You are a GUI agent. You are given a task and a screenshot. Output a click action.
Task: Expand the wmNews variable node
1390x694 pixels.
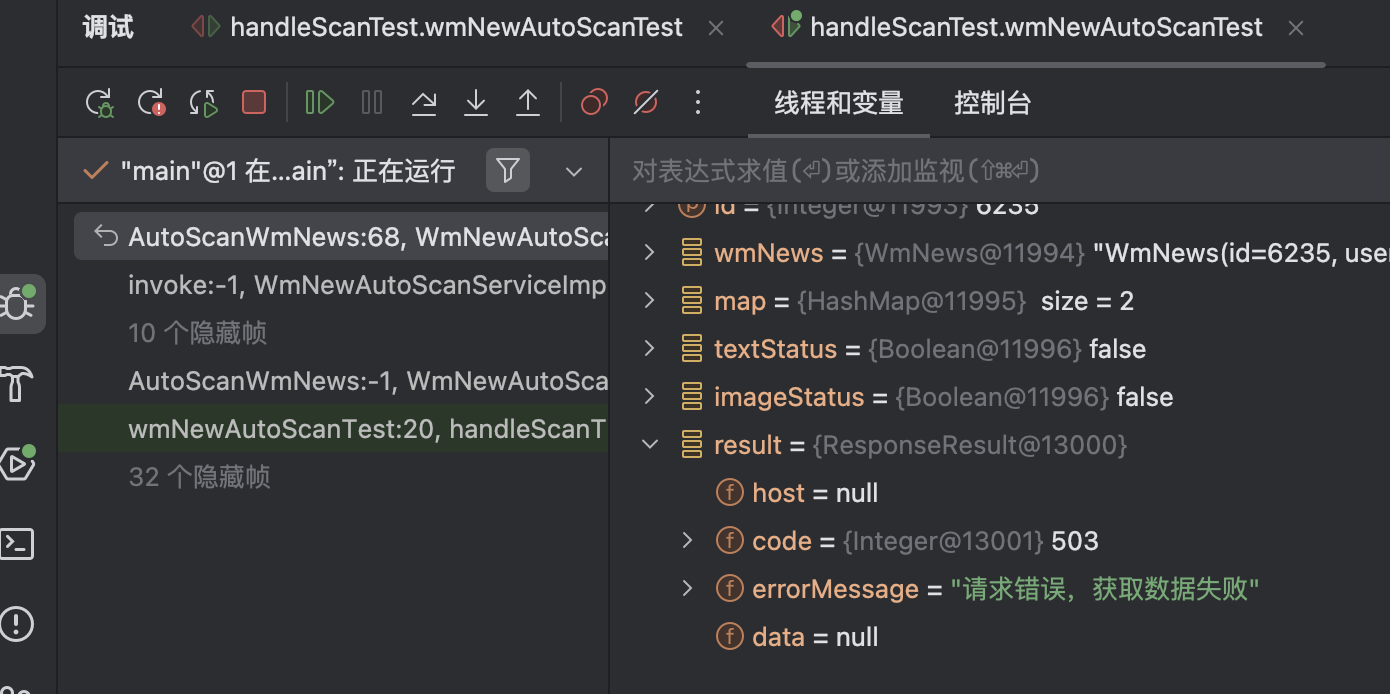650,253
